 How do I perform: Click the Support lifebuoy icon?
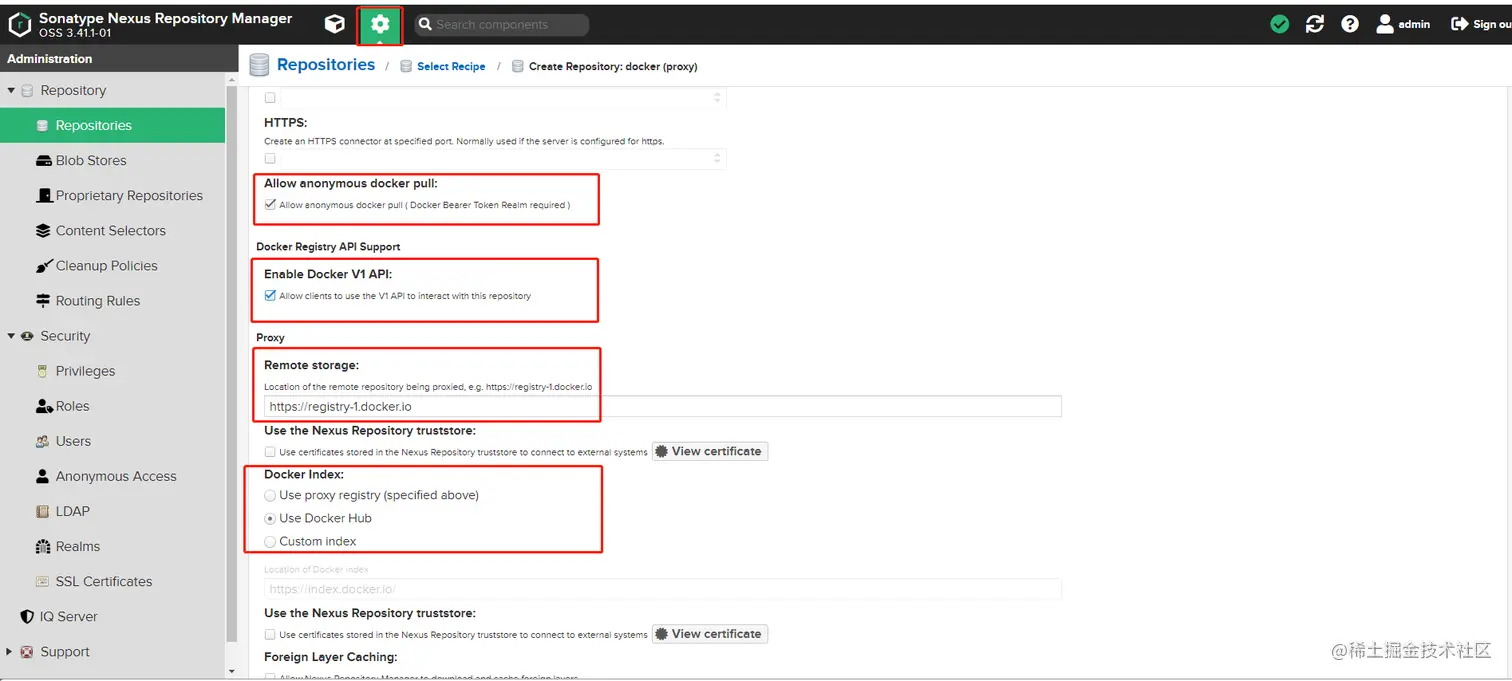(x=27, y=652)
